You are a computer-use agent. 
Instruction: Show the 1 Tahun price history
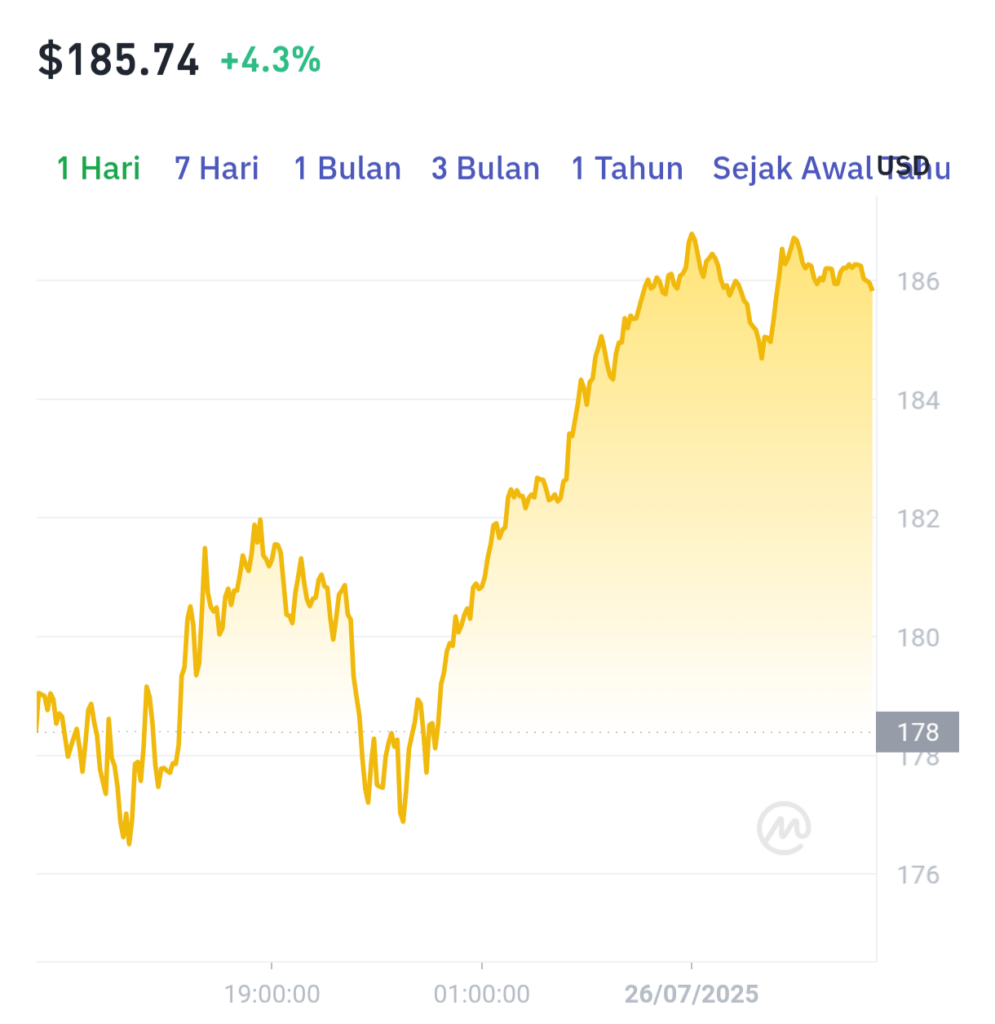click(627, 168)
